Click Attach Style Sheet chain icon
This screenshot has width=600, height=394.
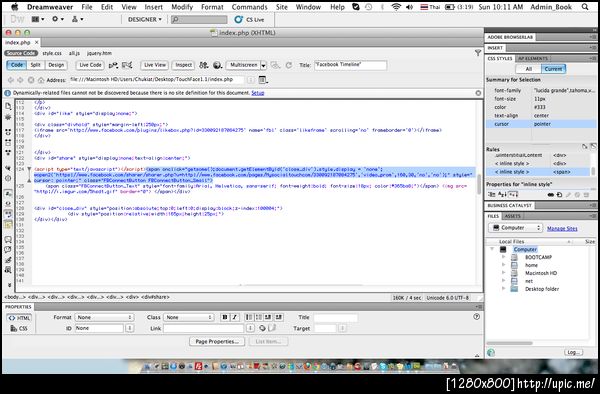(x=551, y=195)
